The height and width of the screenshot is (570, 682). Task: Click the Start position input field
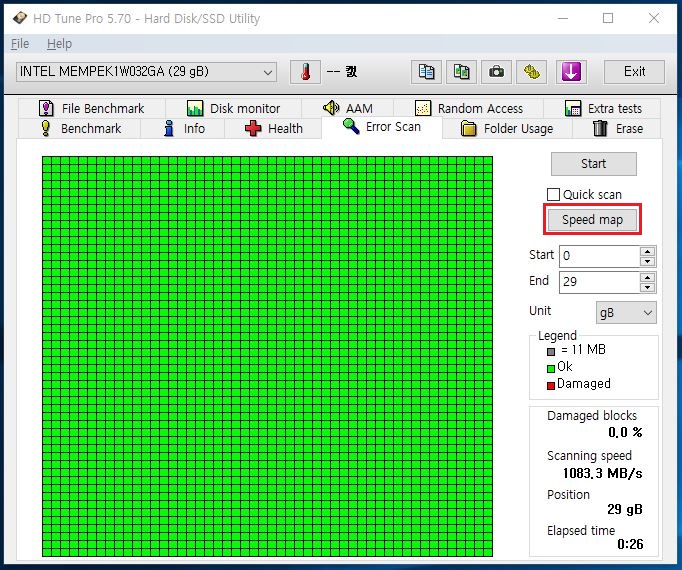tap(599, 256)
